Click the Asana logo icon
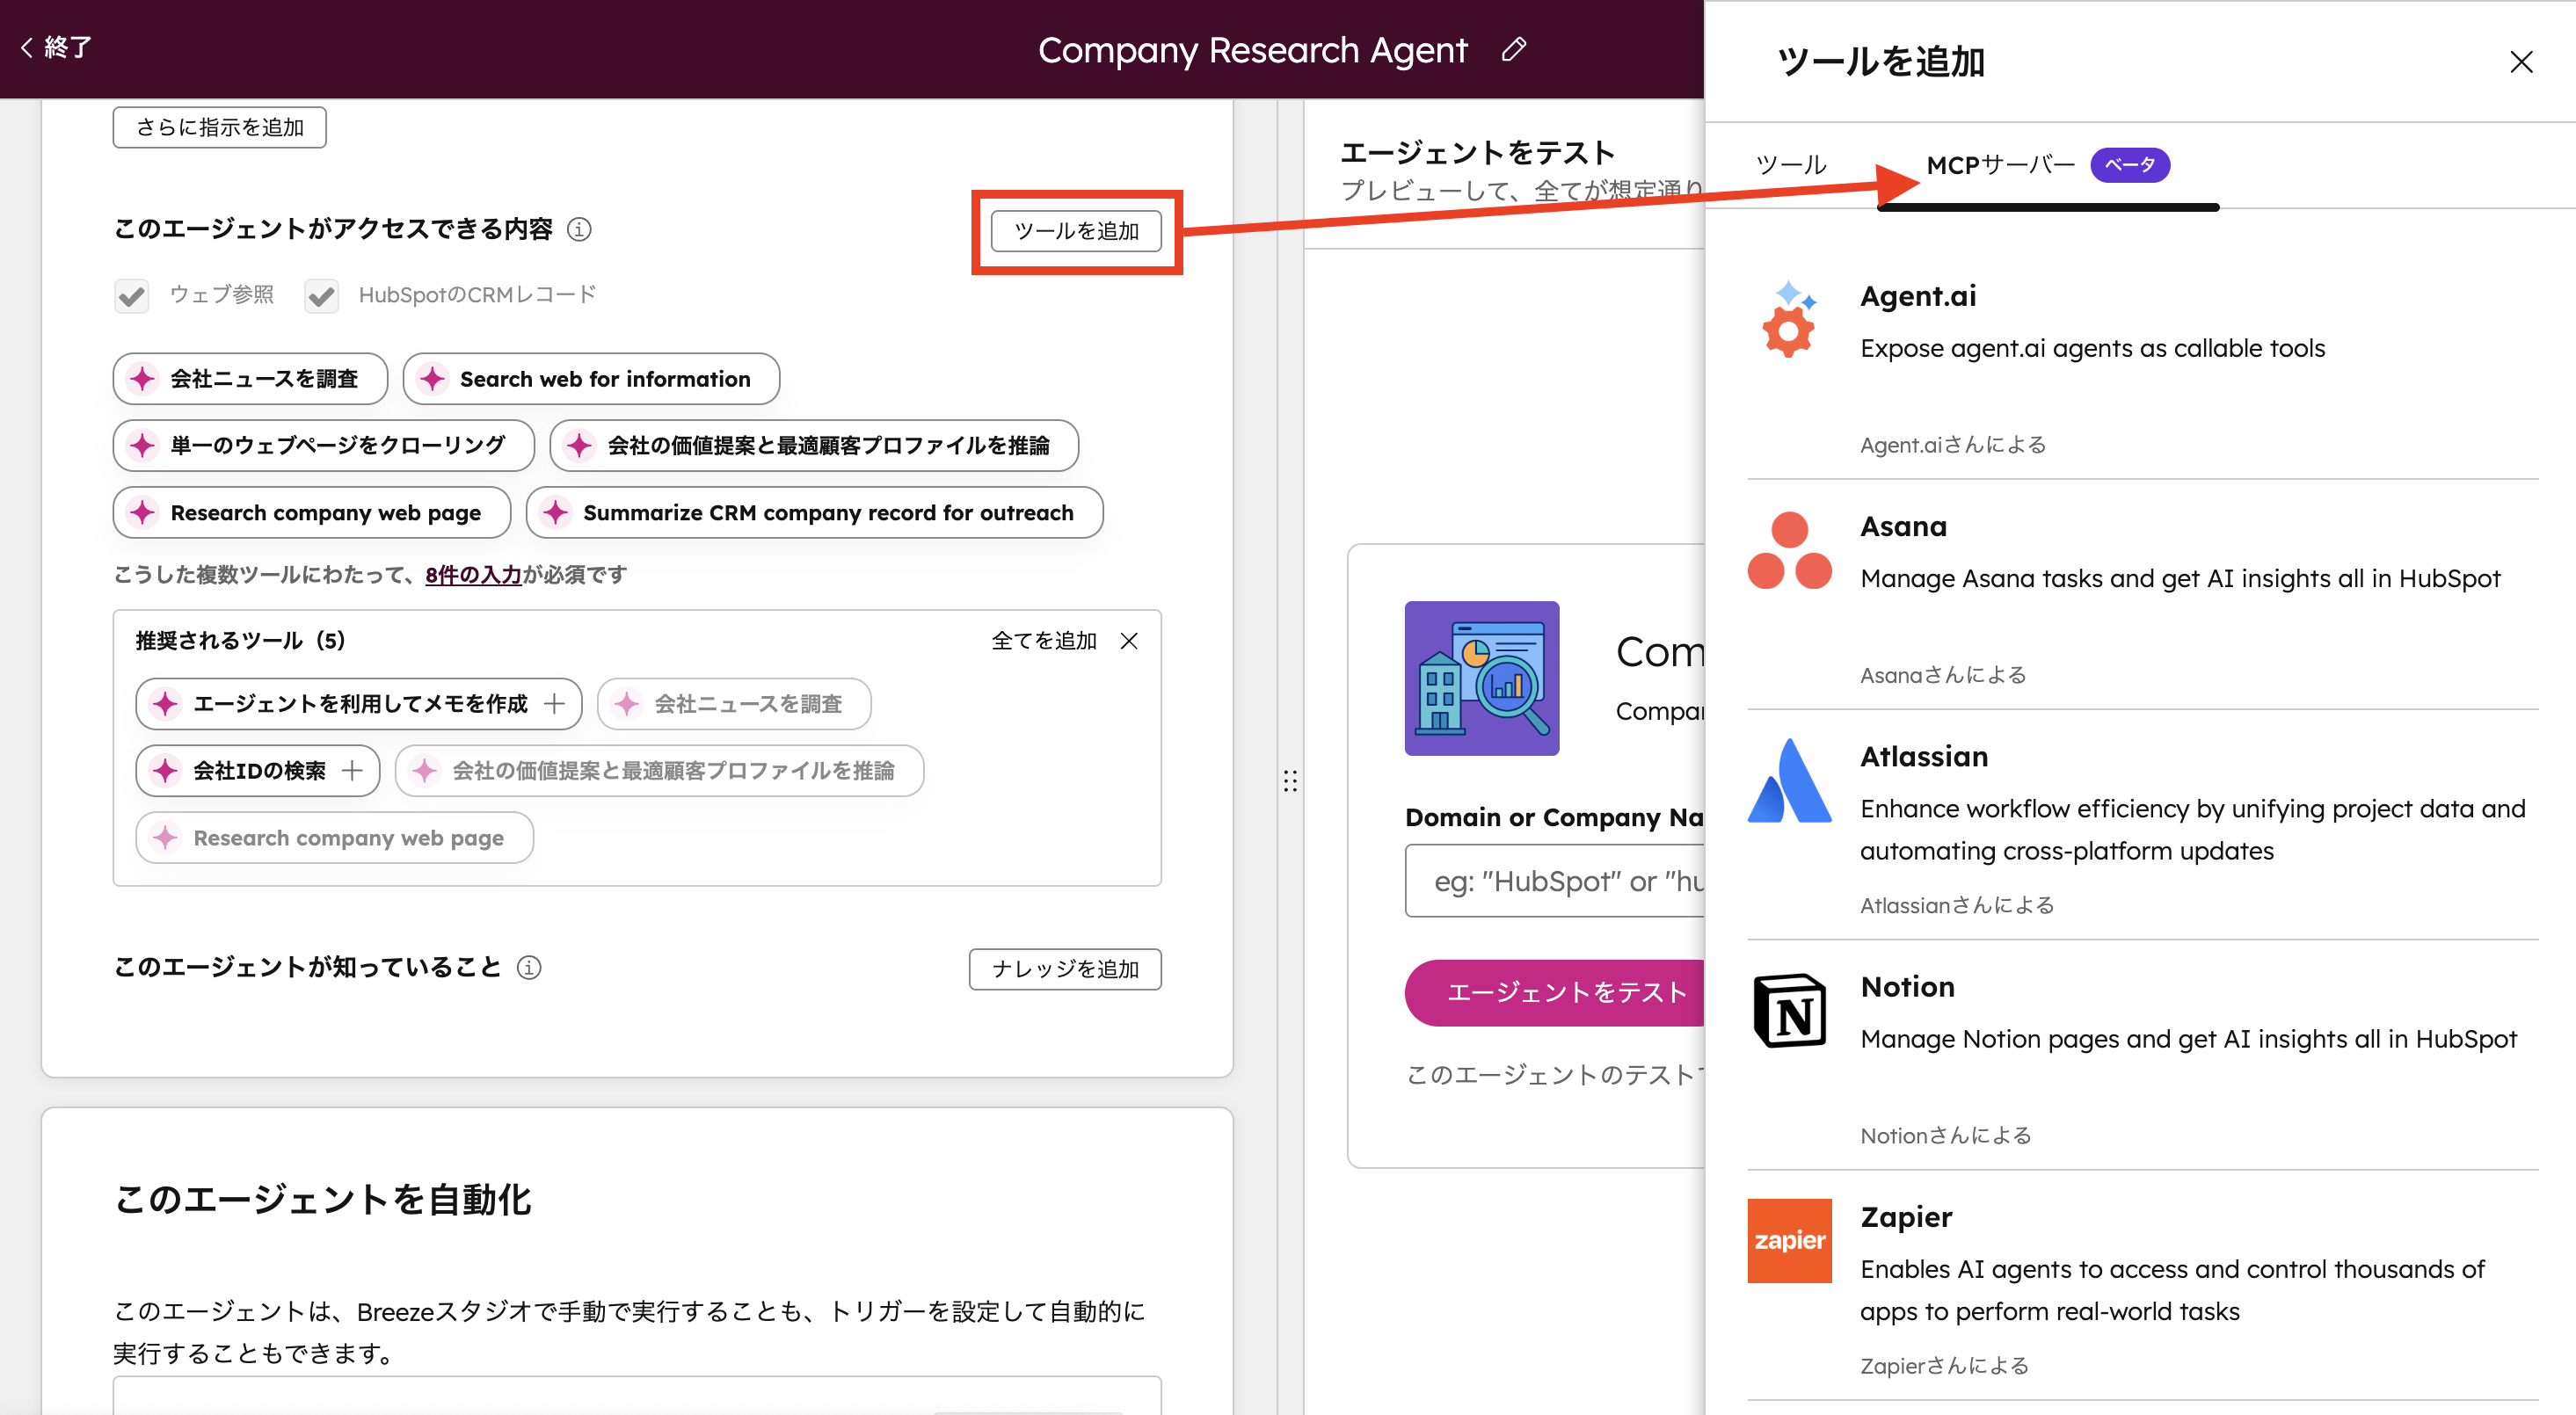 click(1789, 551)
